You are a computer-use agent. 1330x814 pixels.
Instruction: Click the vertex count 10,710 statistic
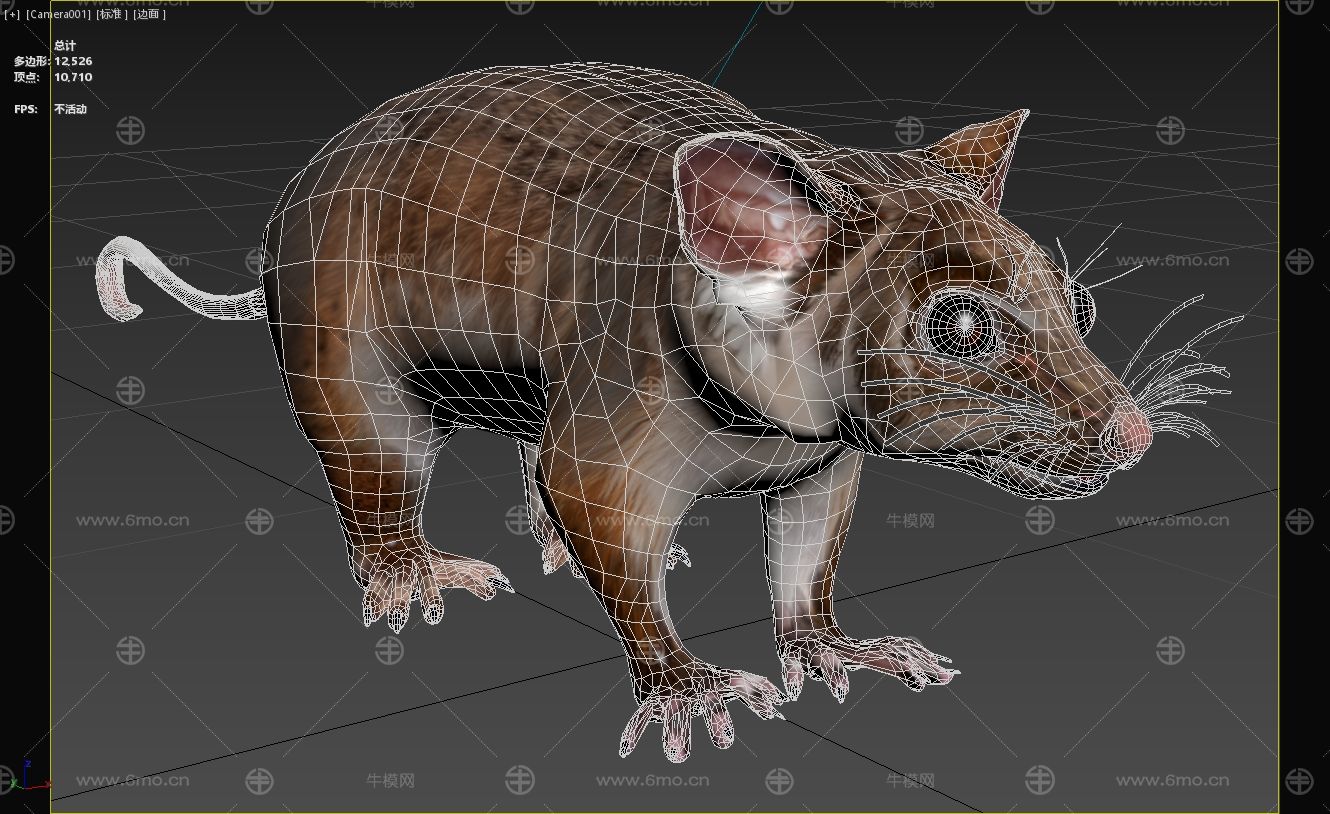[x=73, y=77]
